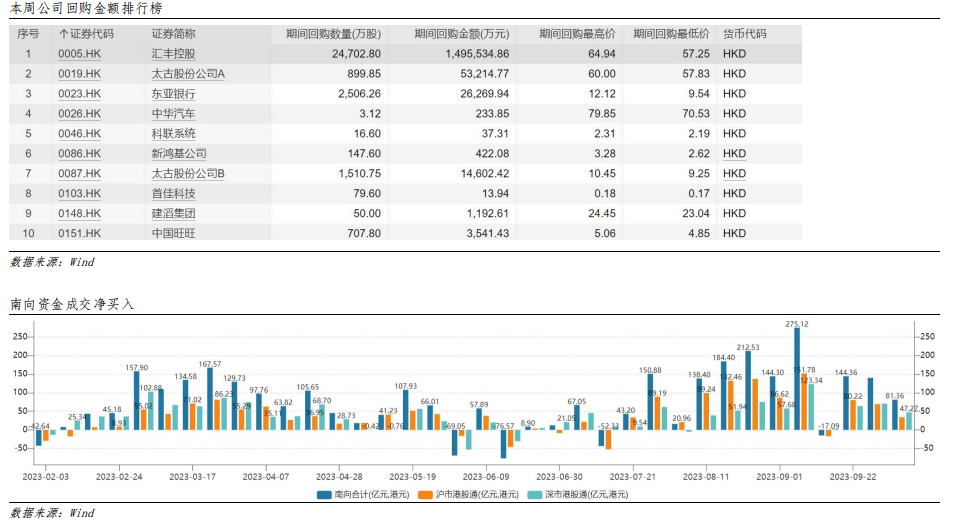Click the 首佳科技 security name

[174, 193]
